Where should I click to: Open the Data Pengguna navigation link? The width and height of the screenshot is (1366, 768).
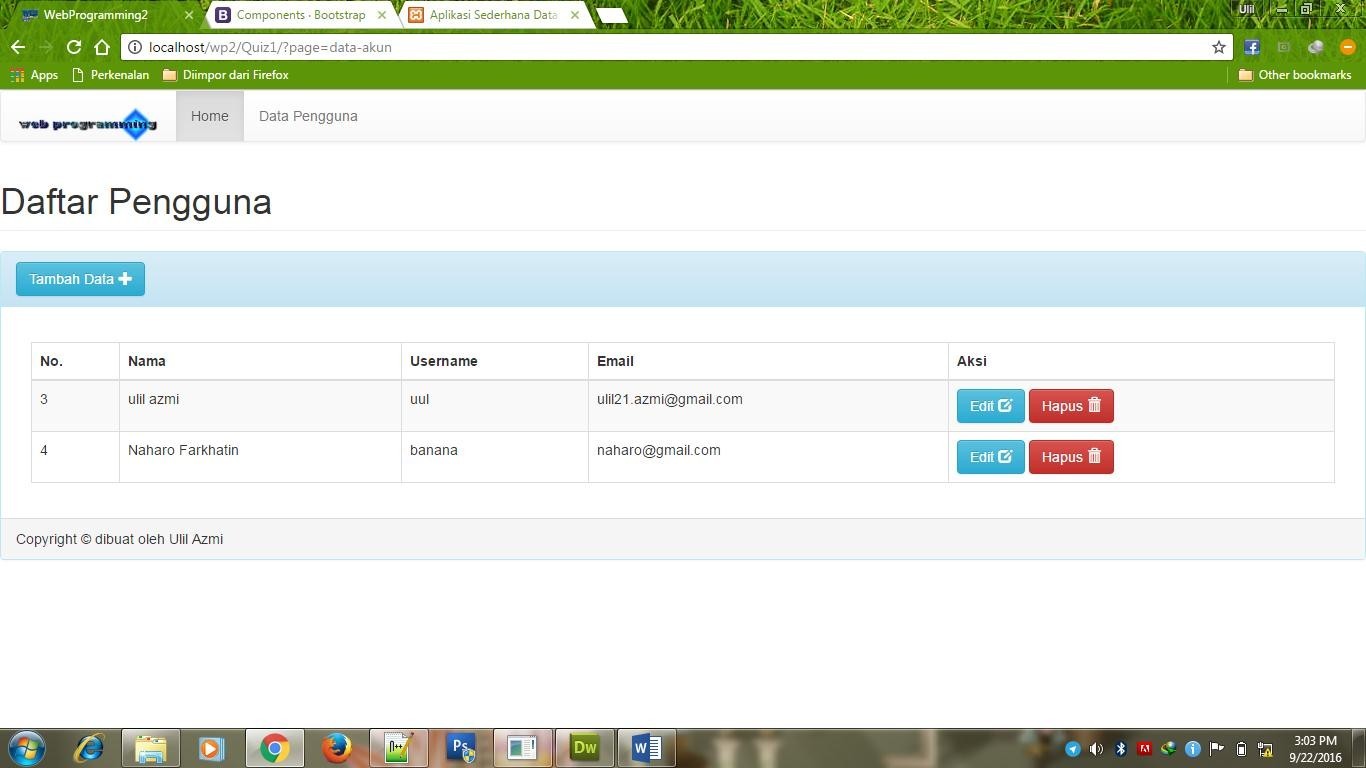(x=307, y=116)
